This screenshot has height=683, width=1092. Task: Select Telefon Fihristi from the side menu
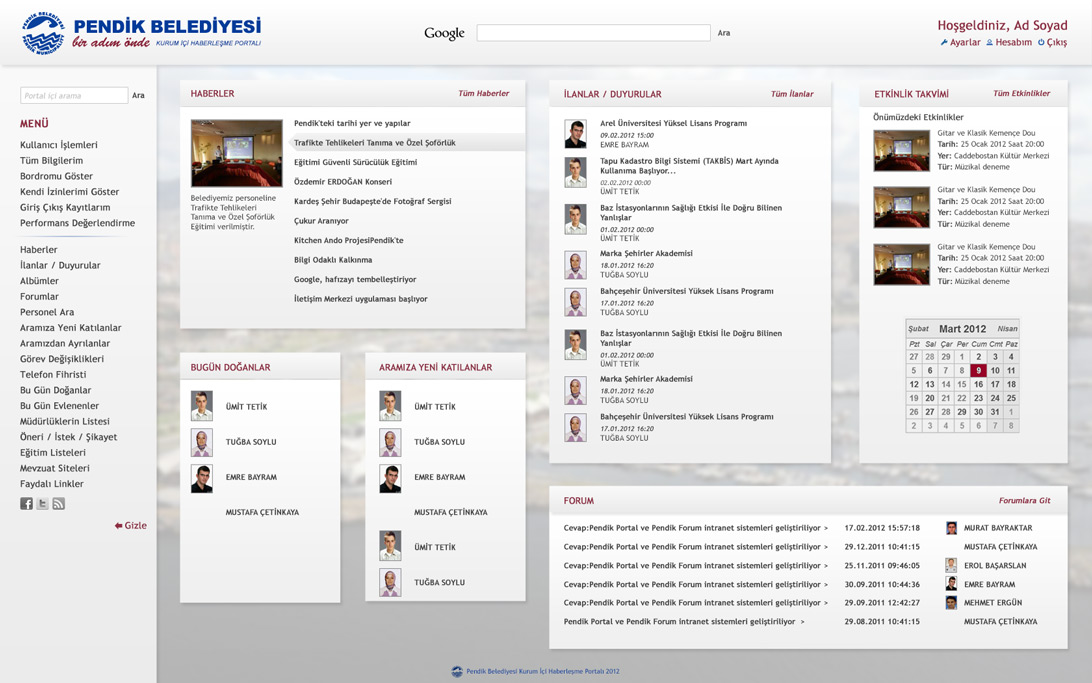click(53, 375)
